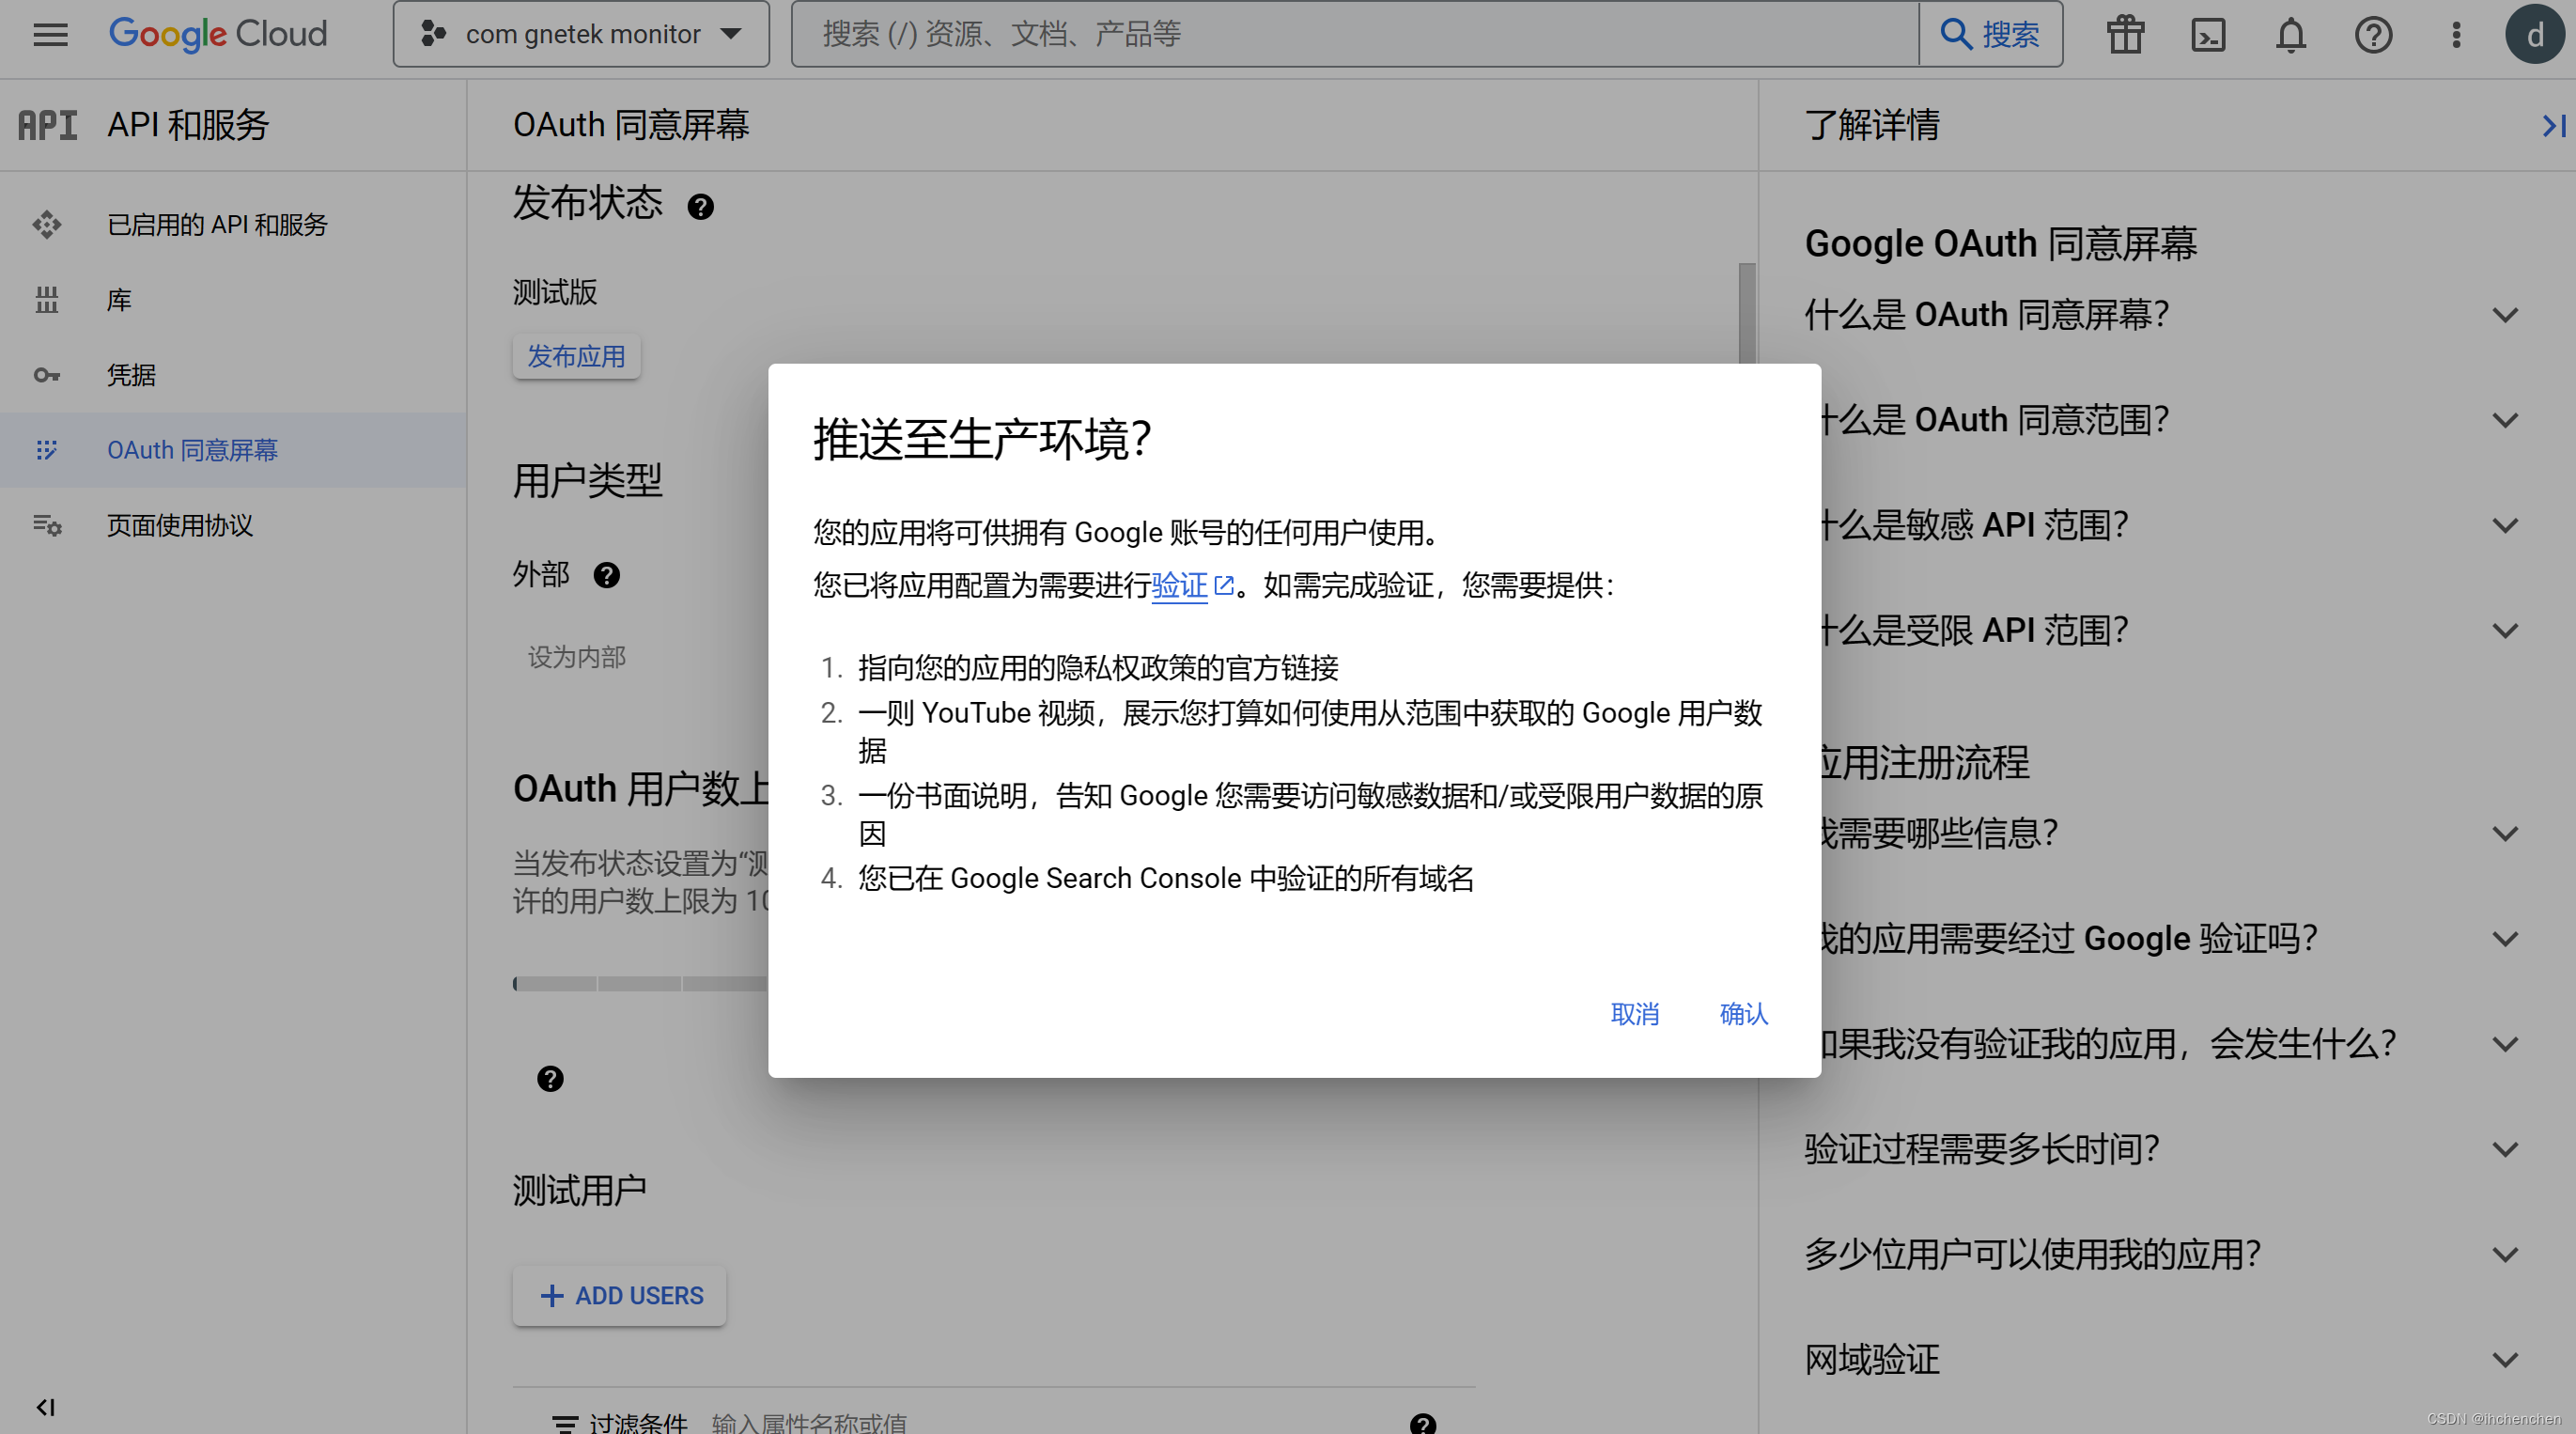Open the navigation hamburger menu
Image resolution: width=2576 pixels, height=1434 pixels.
[49, 34]
